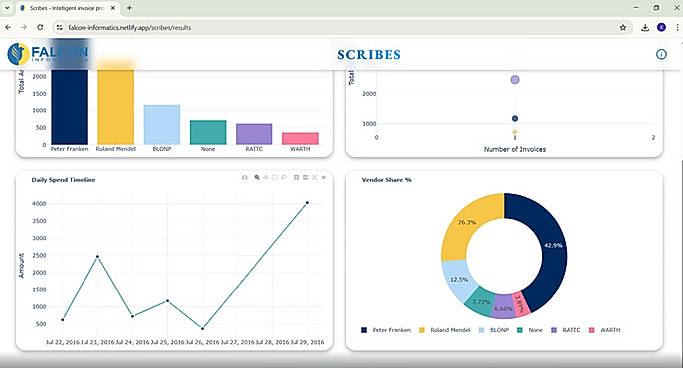
Task: Click the Jul 22 first timeline data point
Action: tap(63, 320)
